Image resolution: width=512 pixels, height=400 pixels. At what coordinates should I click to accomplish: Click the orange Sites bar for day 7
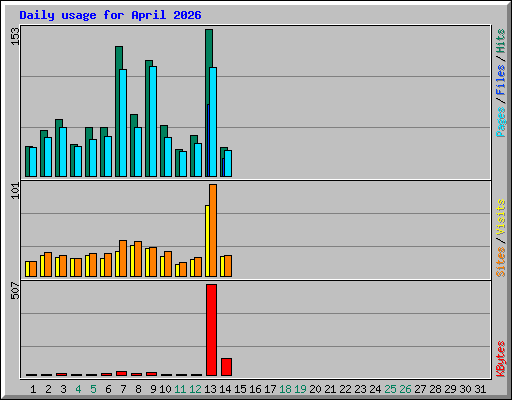pyautogui.click(x=123, y=258)
